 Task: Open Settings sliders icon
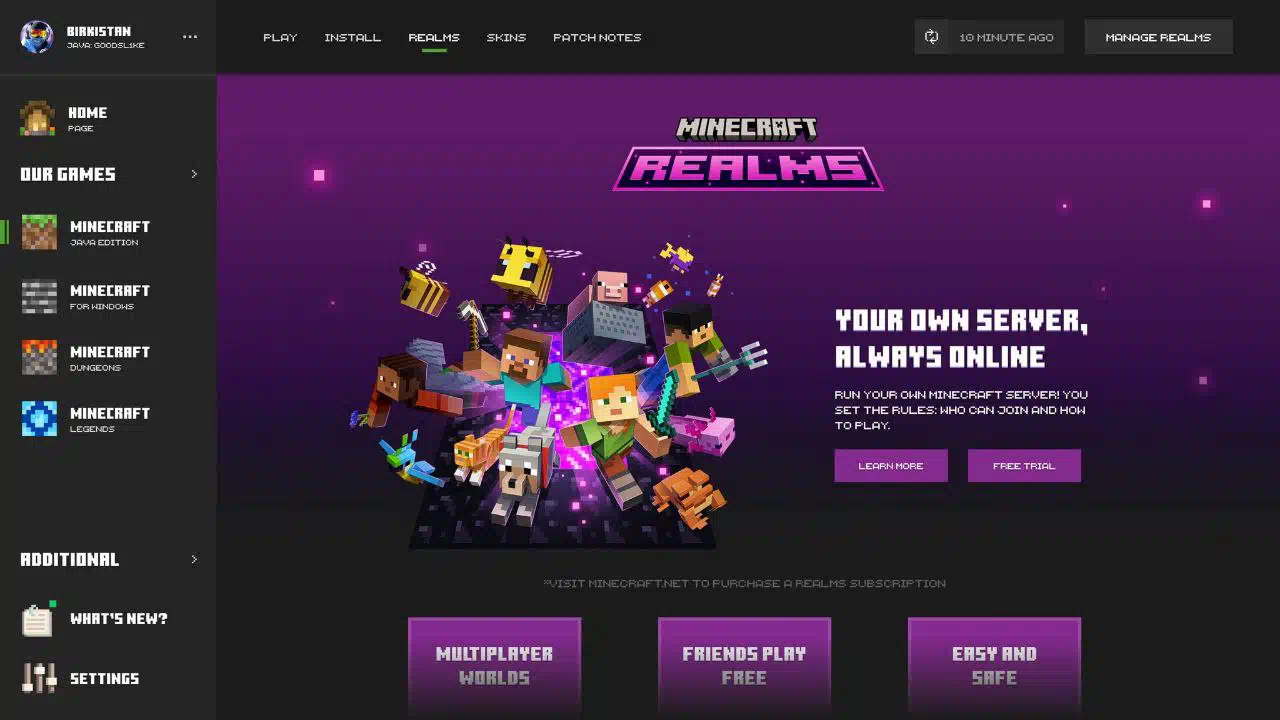40,678
